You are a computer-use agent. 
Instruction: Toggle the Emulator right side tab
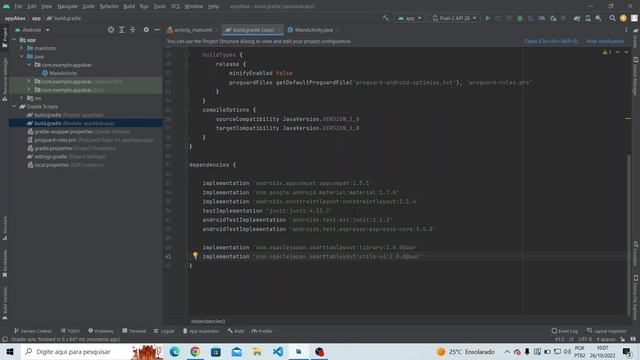coord(636,254)
